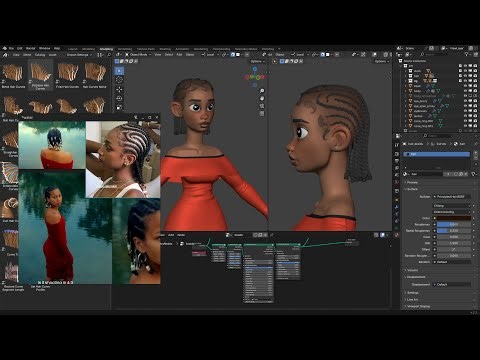Open the color parametrization dropdown below Chiang

[452, 212]
